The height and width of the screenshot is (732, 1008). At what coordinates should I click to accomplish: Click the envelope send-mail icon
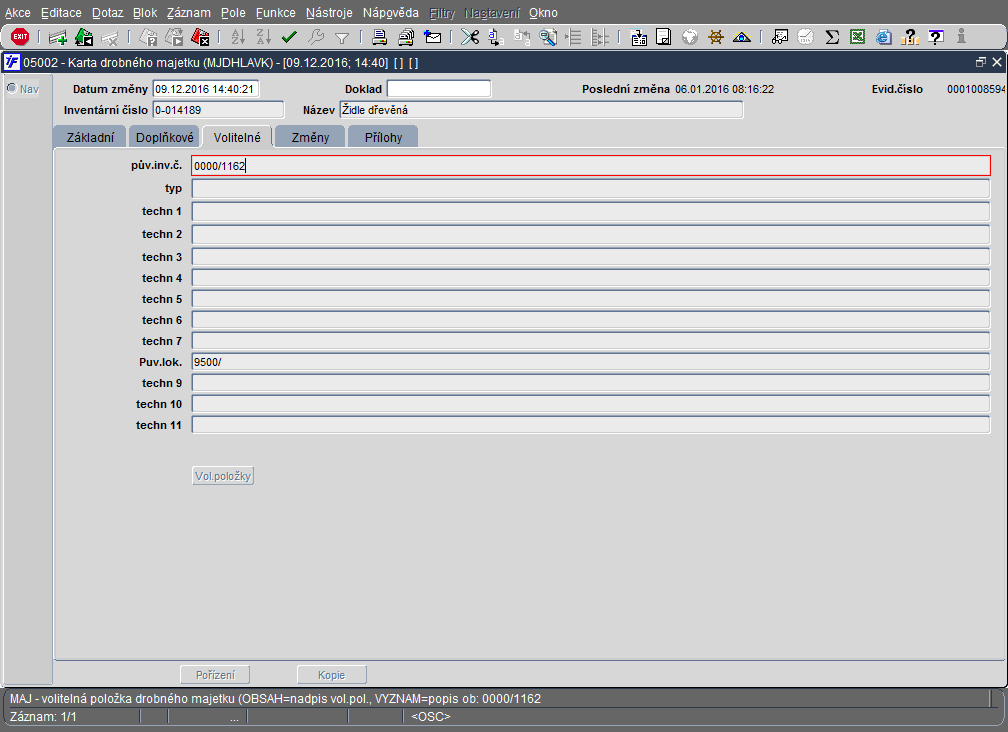[433, 37]
